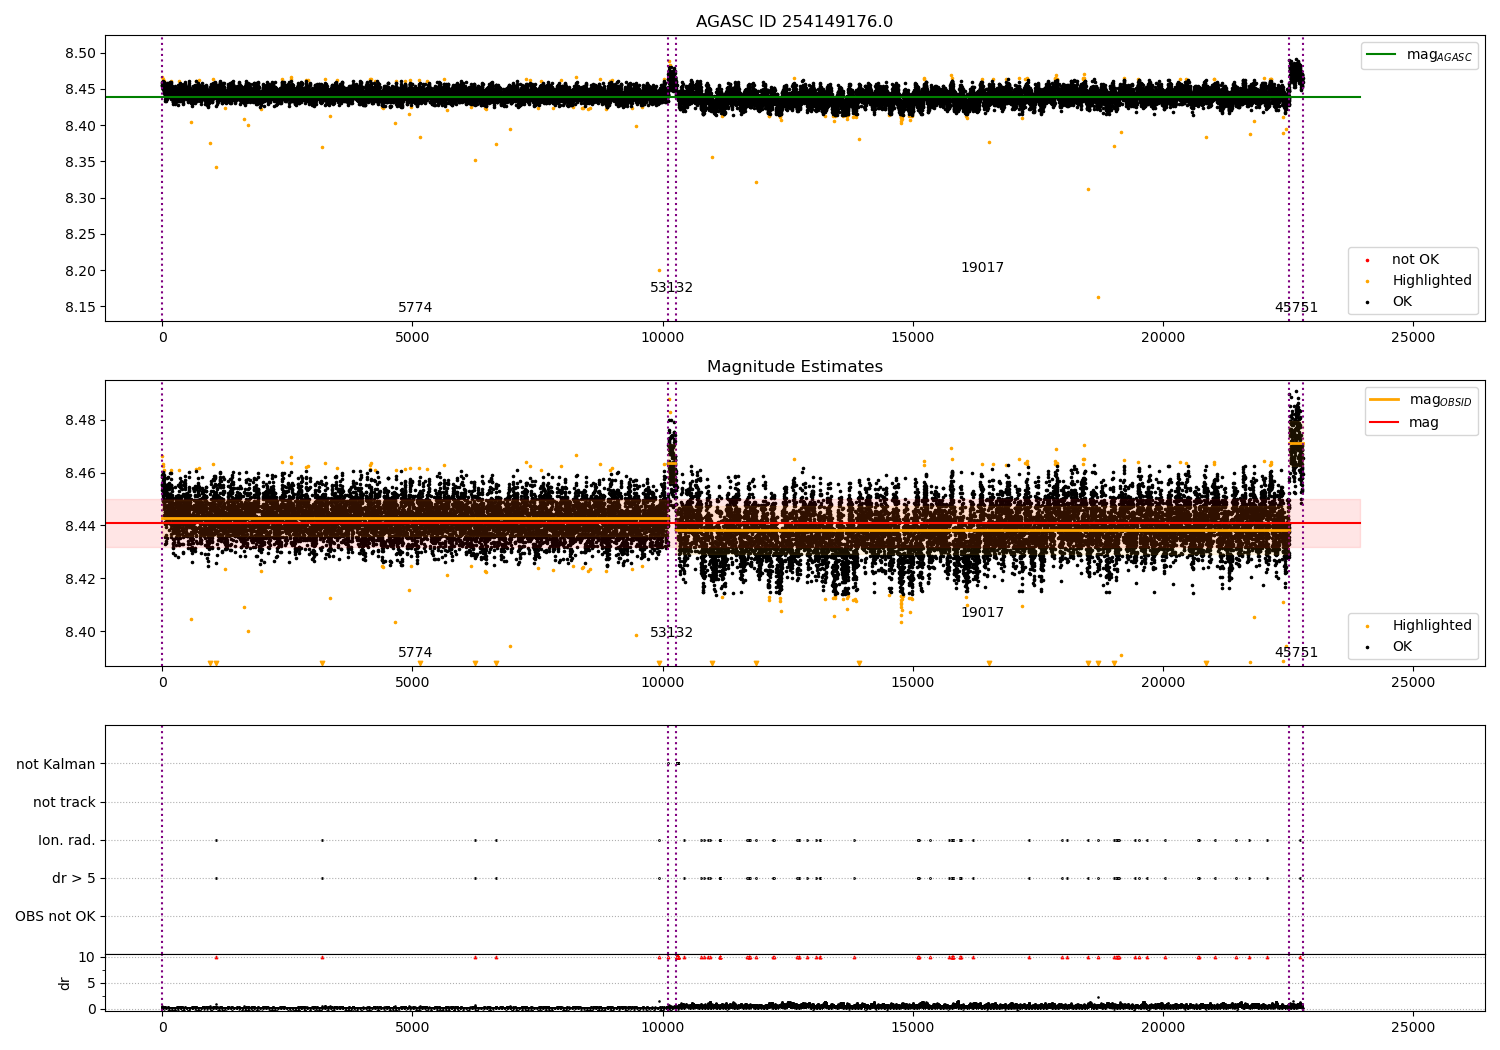Select the orange mag OBSID legend line
The image size is (1500, 1050).
coord(1384,400)
